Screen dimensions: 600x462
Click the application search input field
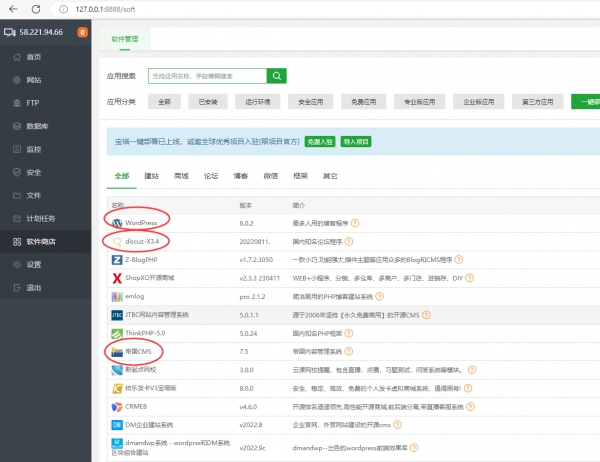[x=207, y=76]
